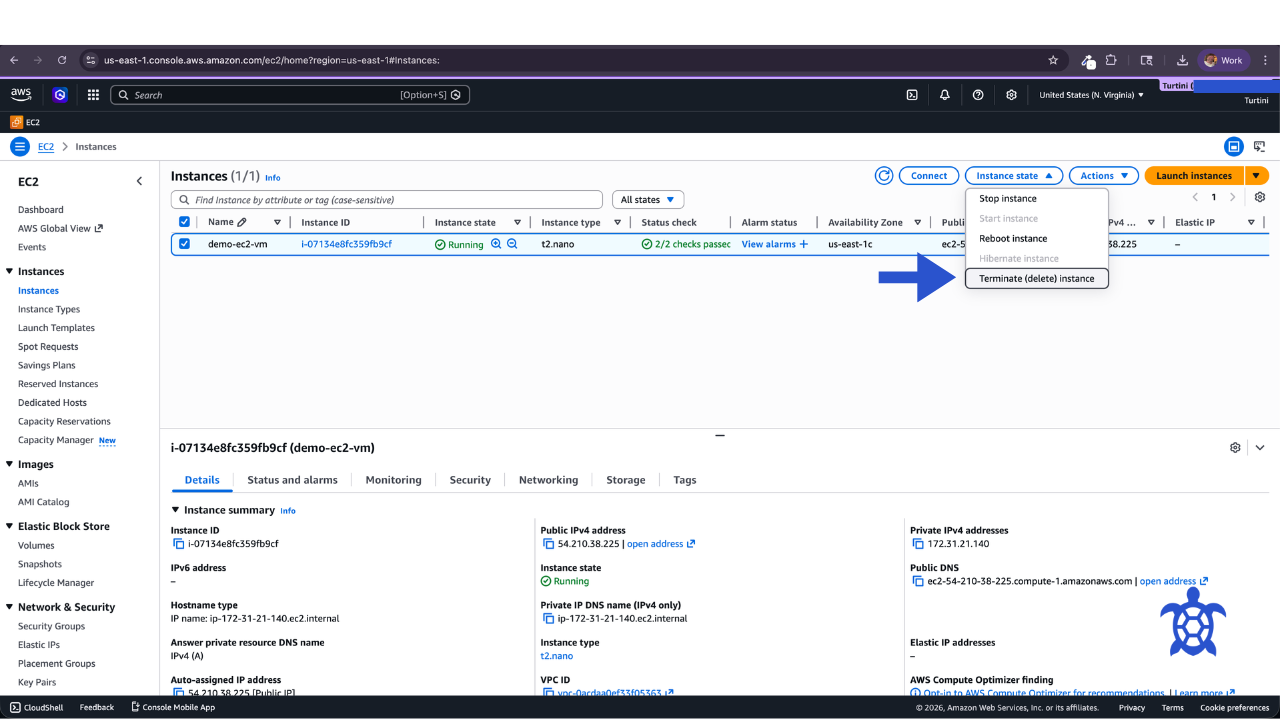Click the Launch instances button
Viewport: 1280px width, 720px height.
coord(1194,176)
